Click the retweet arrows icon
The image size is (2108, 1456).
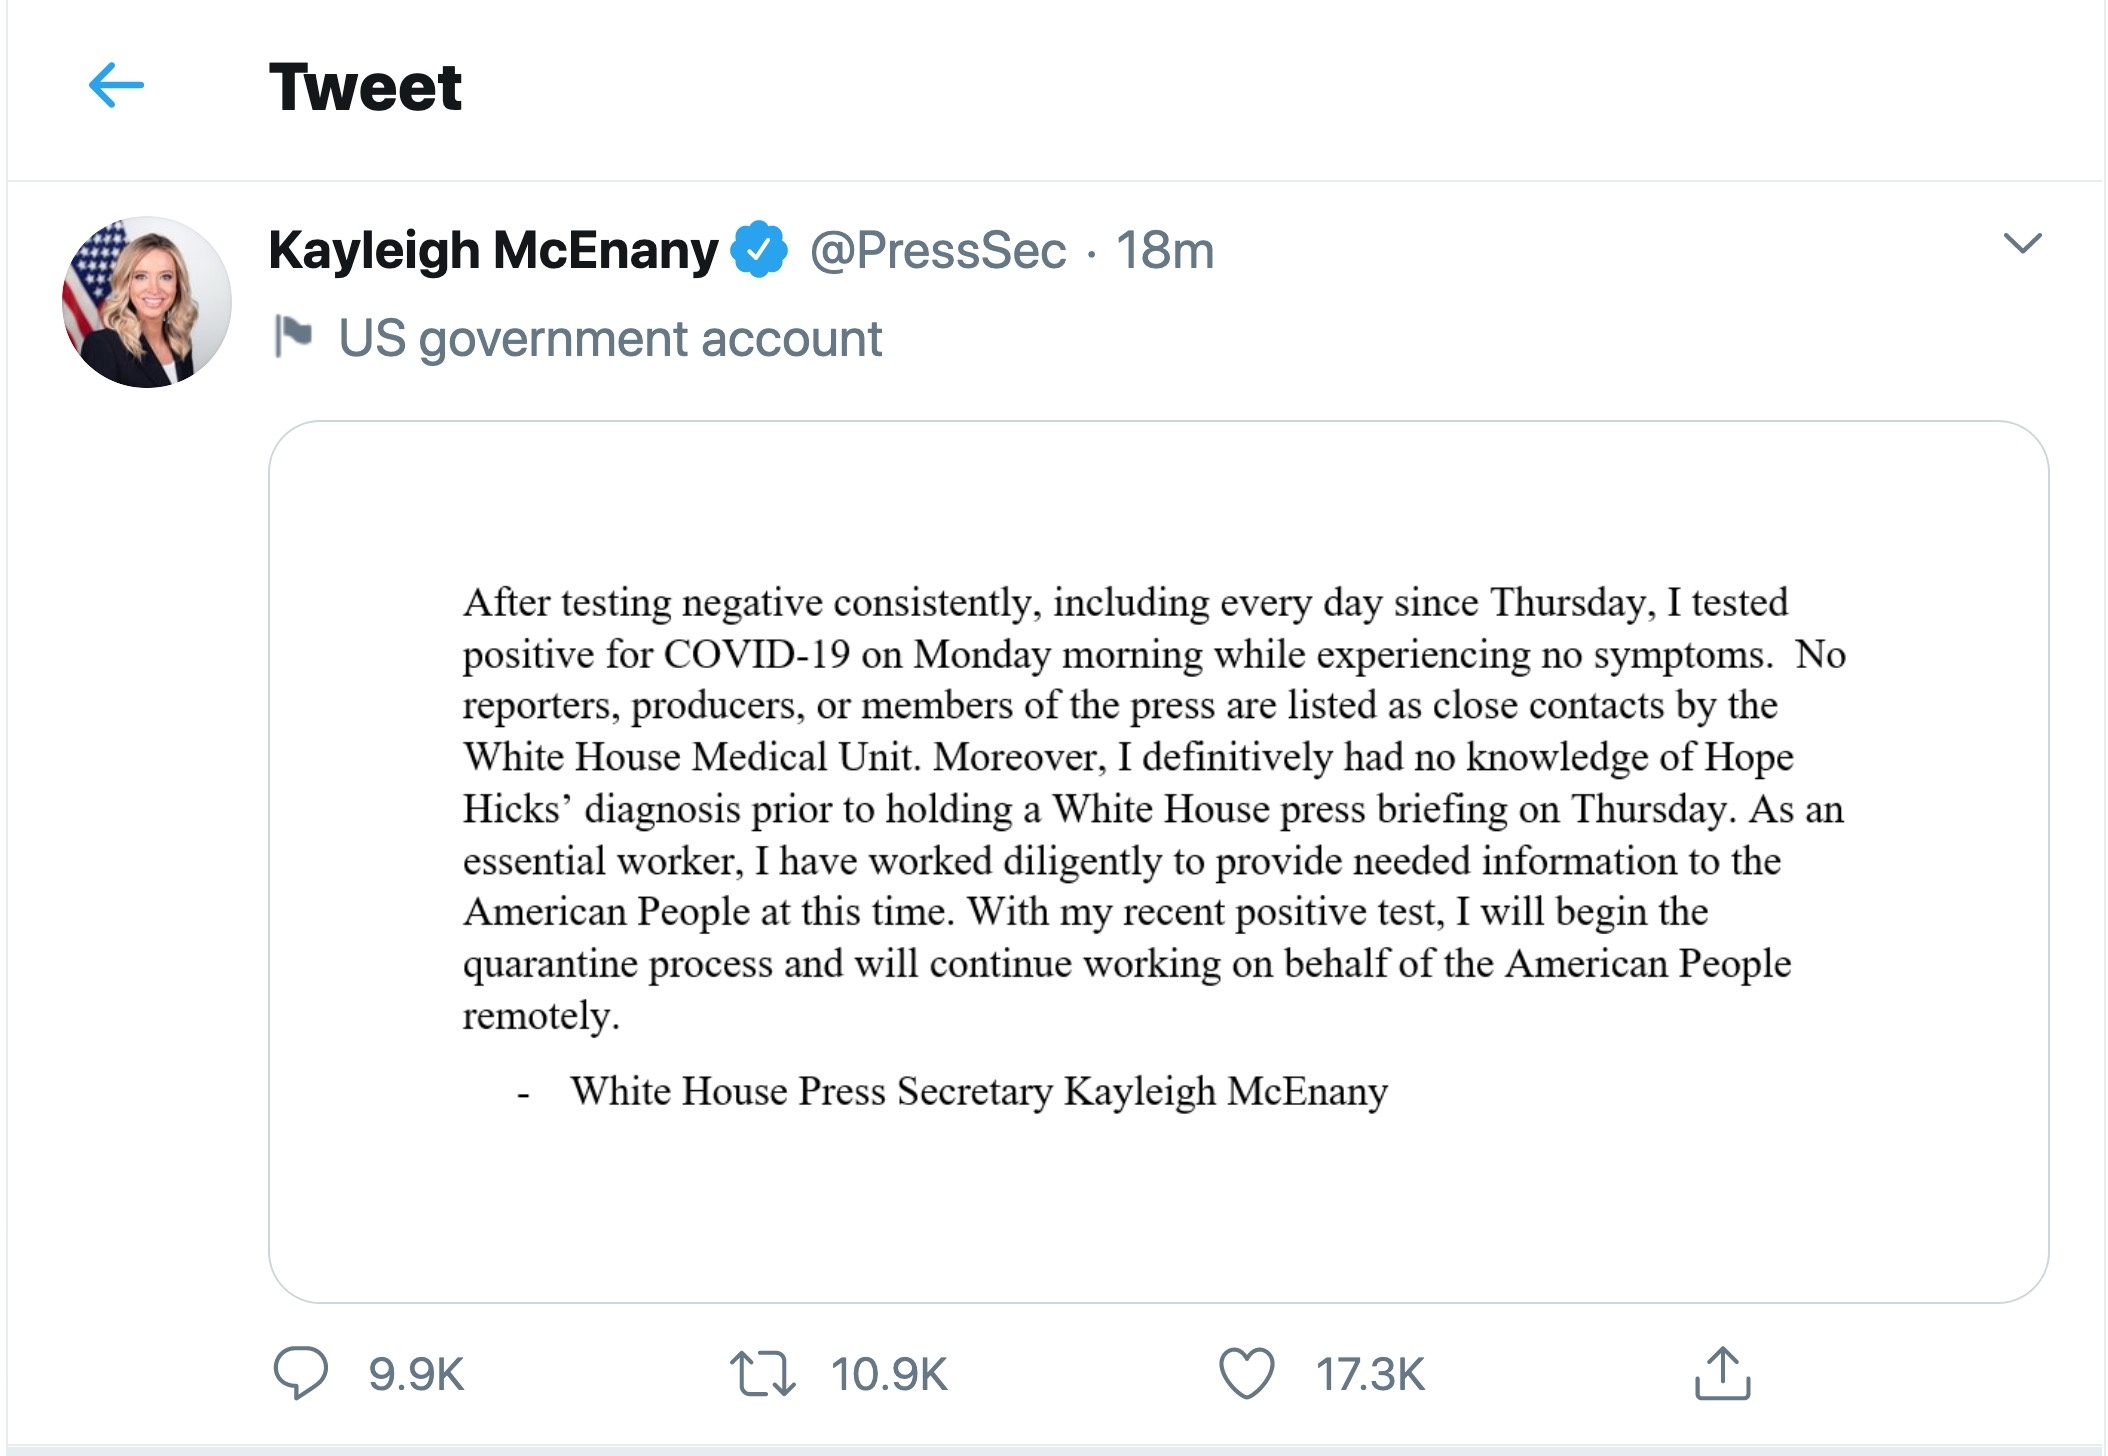[762, 1373]
